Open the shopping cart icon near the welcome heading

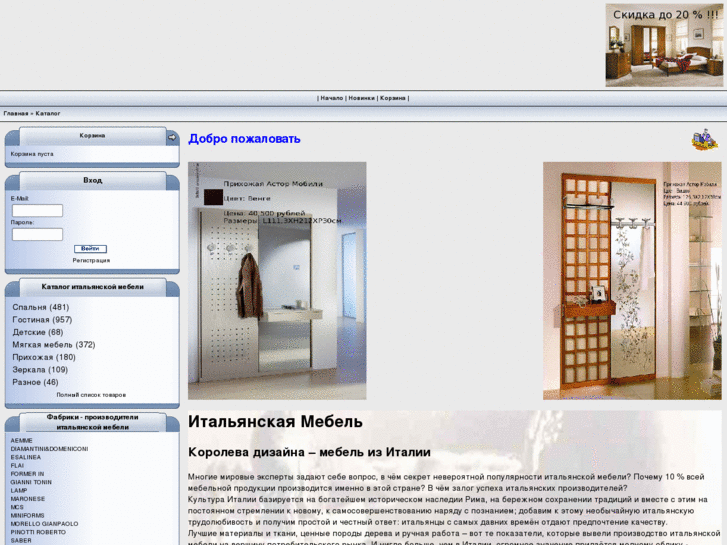pos(705,140)
